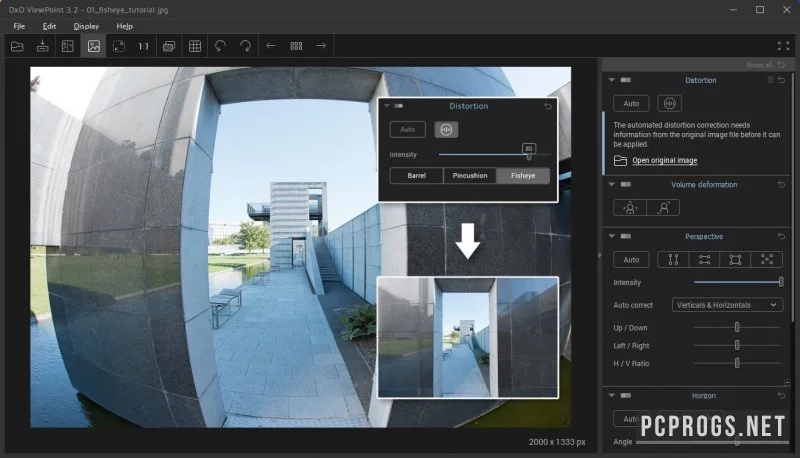Collapse Perspective advanced settings minus button
The width and height of the screenshot is (800, 458).
pos(787,382)
